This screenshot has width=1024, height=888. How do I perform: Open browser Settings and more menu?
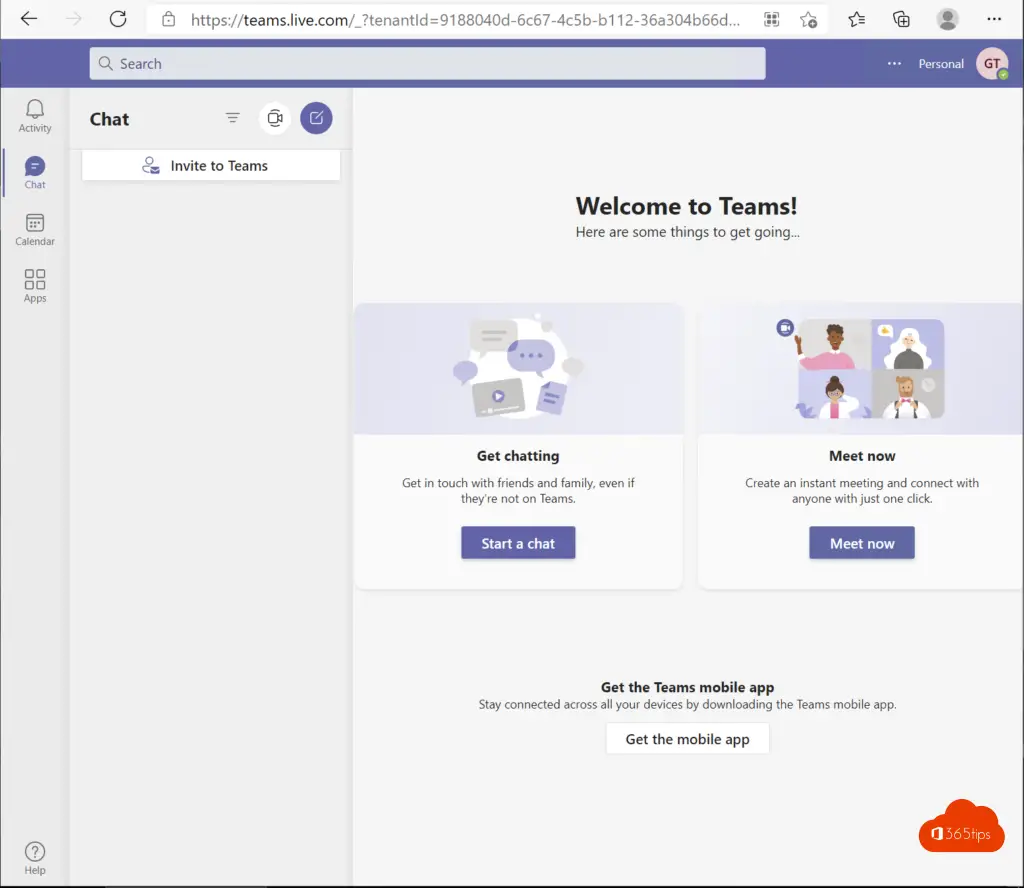[x=993, y=19]
